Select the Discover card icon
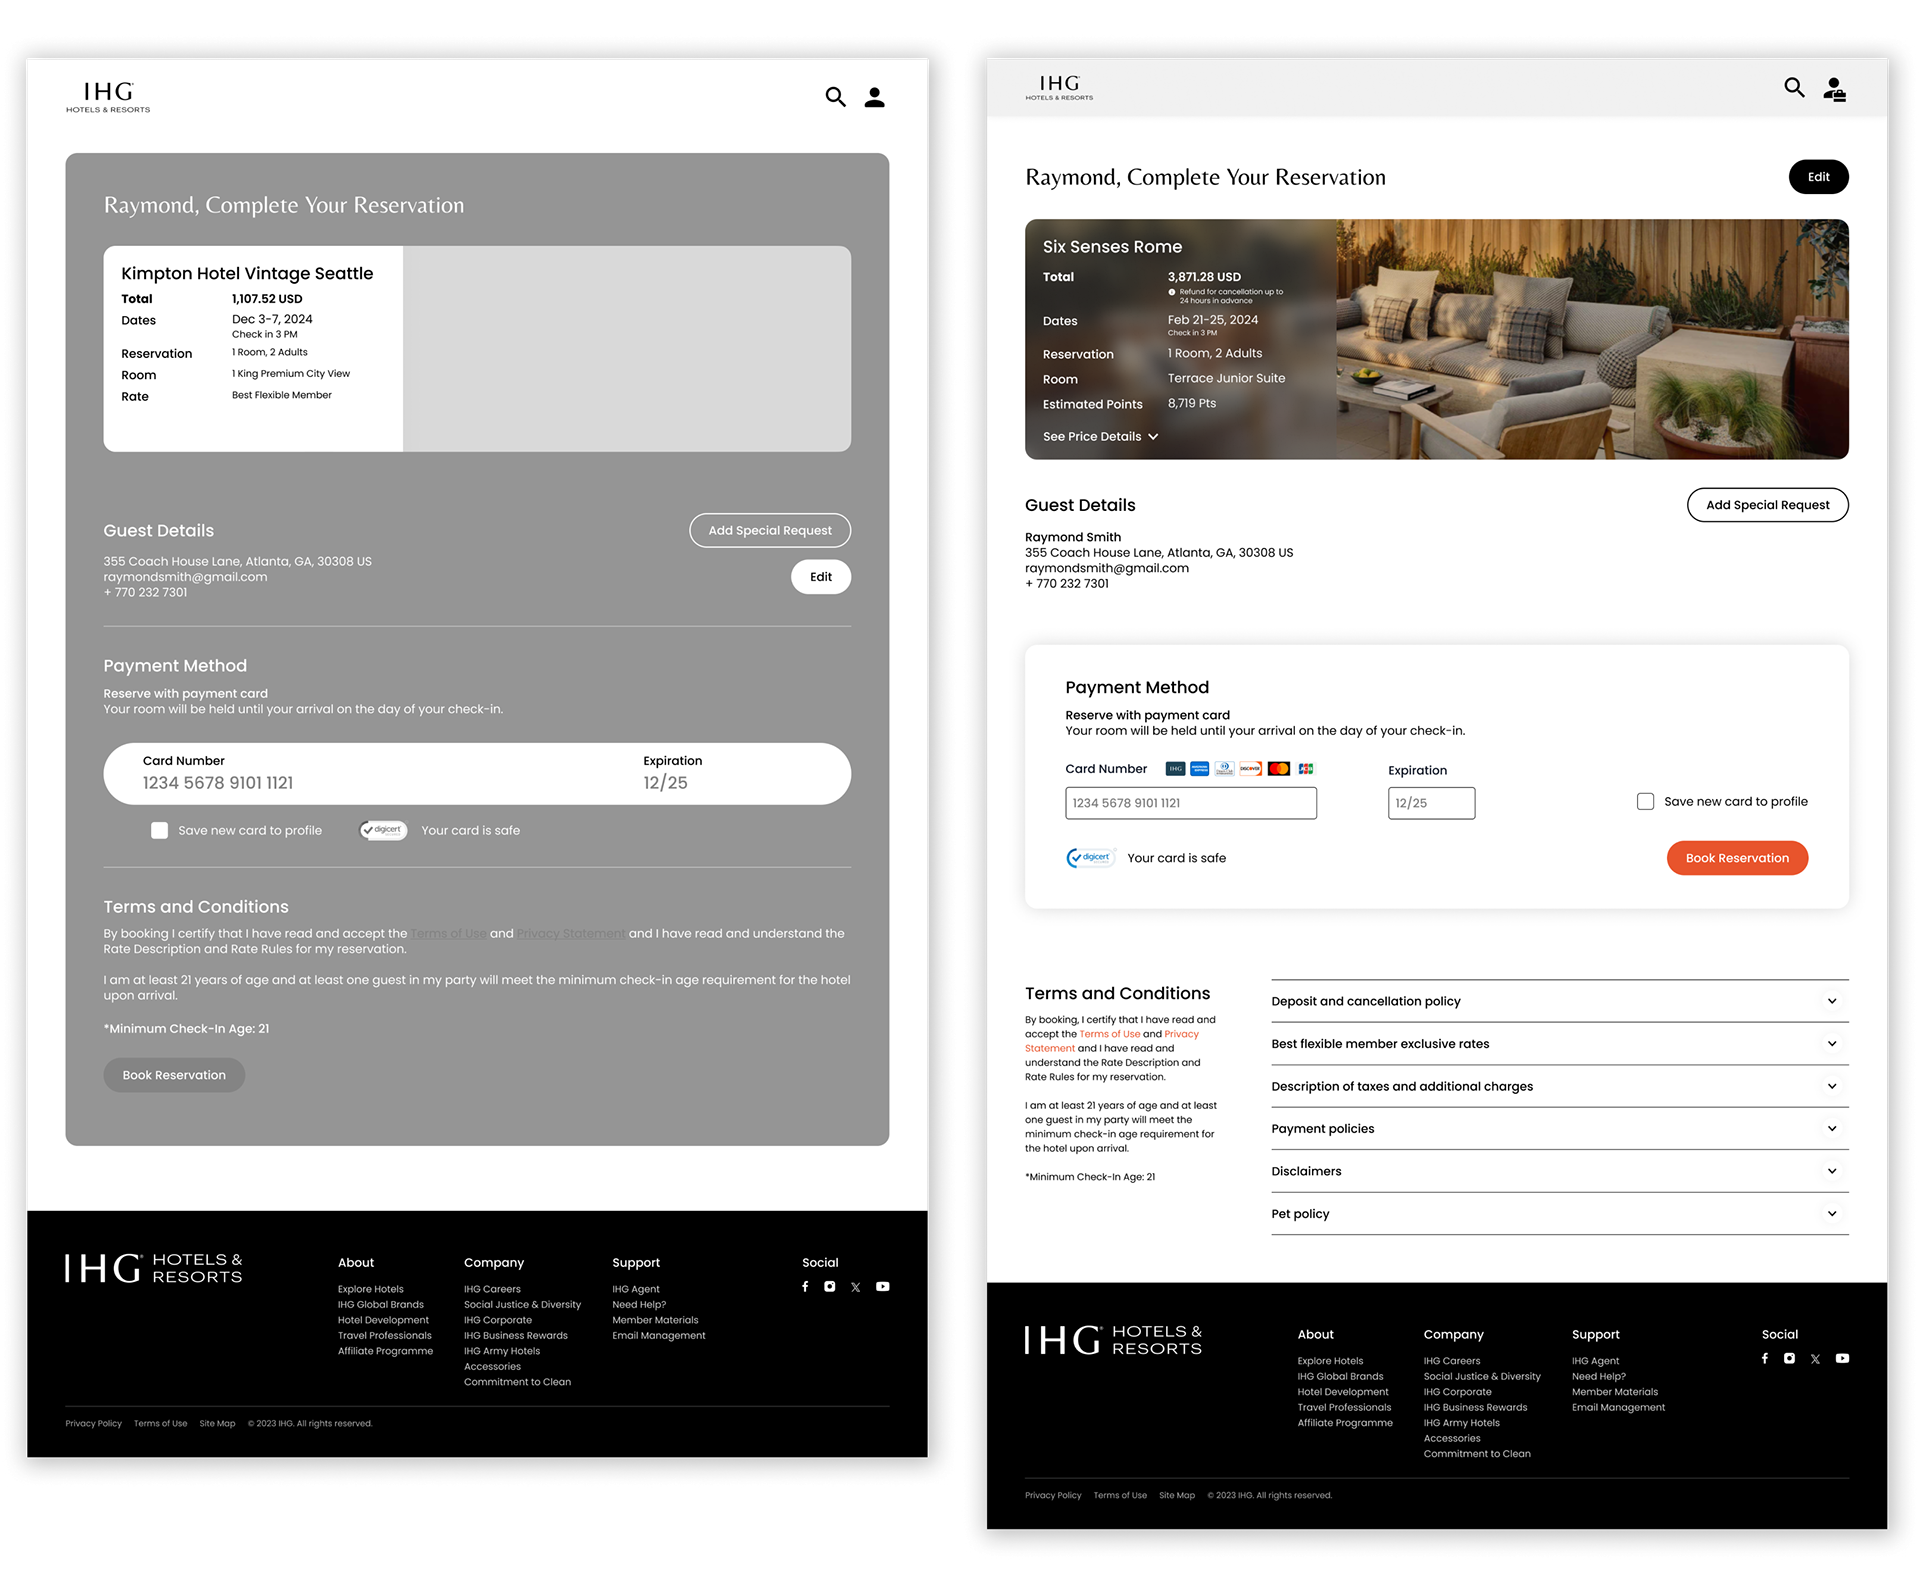This screenshot has height=1589, width=1920. [1251, 769]
